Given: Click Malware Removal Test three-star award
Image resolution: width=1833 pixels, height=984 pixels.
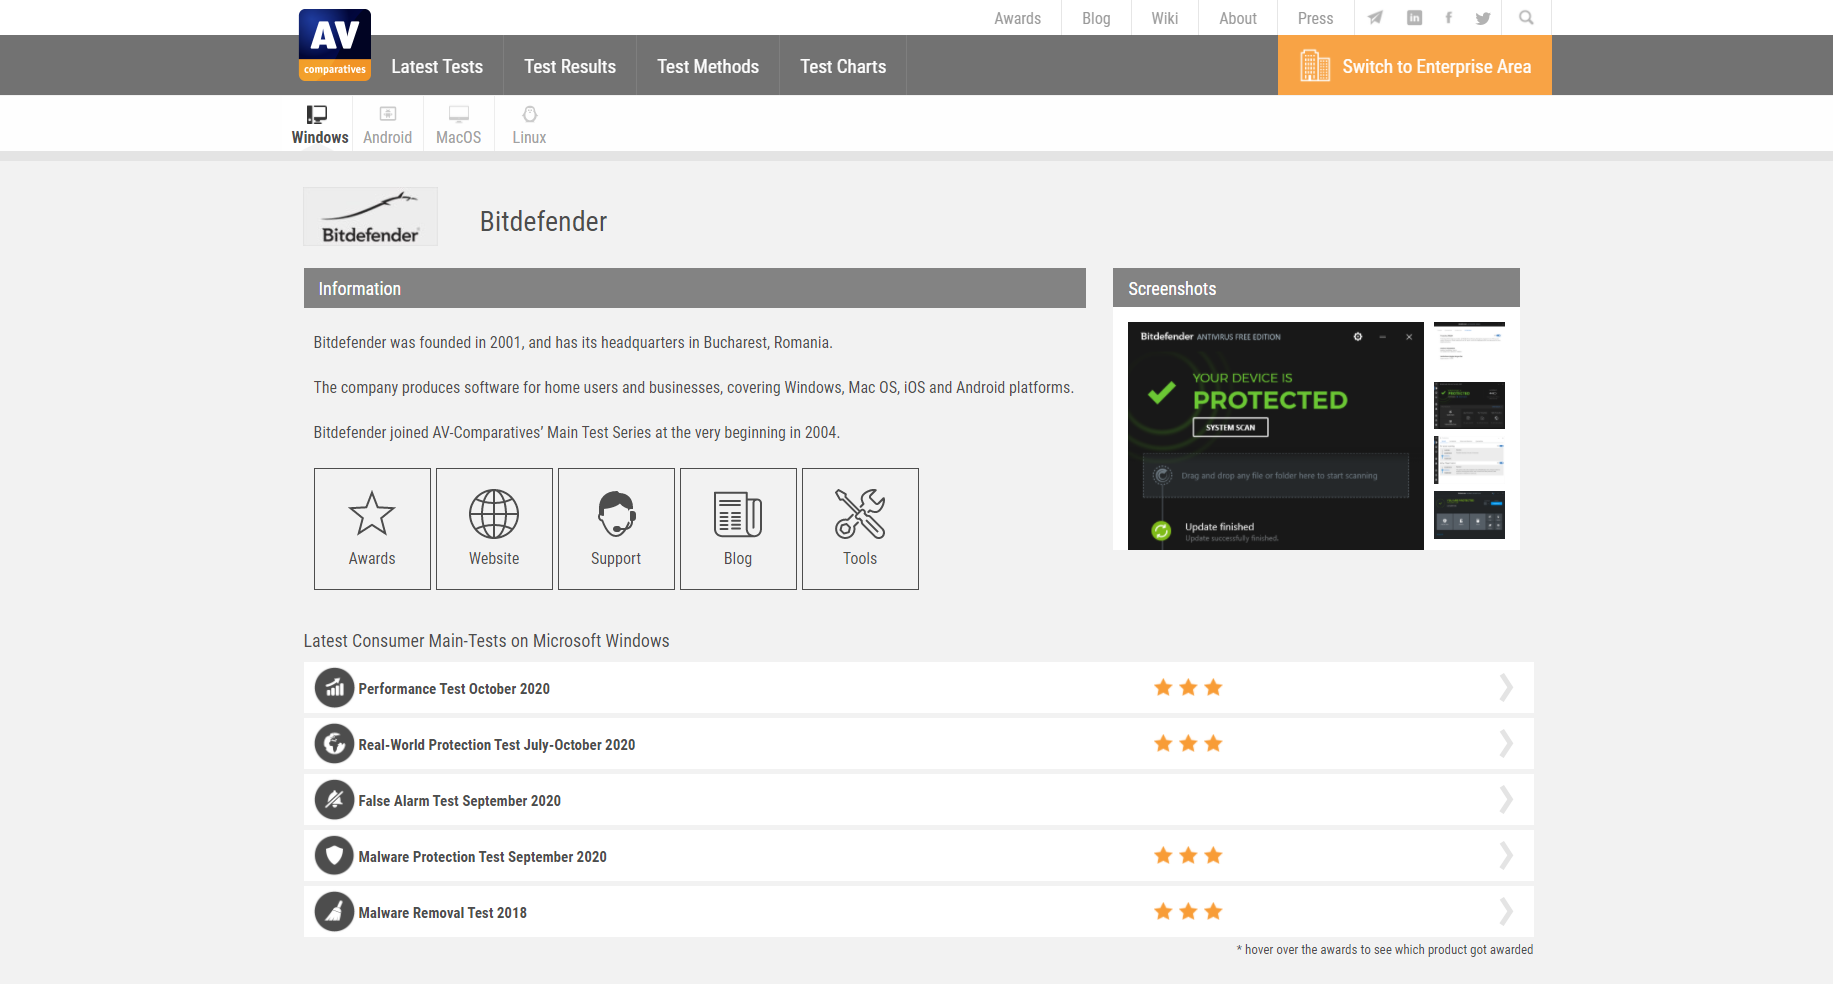Looking at the screenshot, I should (1188, 912).
